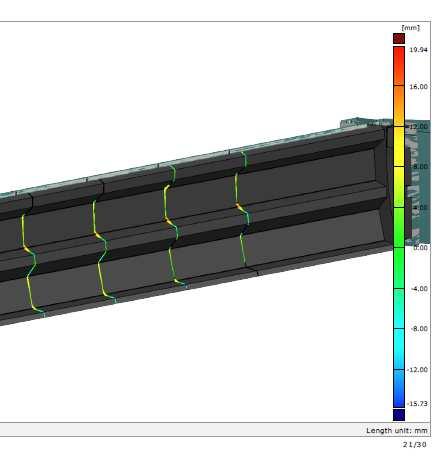This screenshot has width=446, height=457.
Task: Pick the cyan segment between -8.00 and -12.00
Action: pyautogui.click(x=399, y=349)
